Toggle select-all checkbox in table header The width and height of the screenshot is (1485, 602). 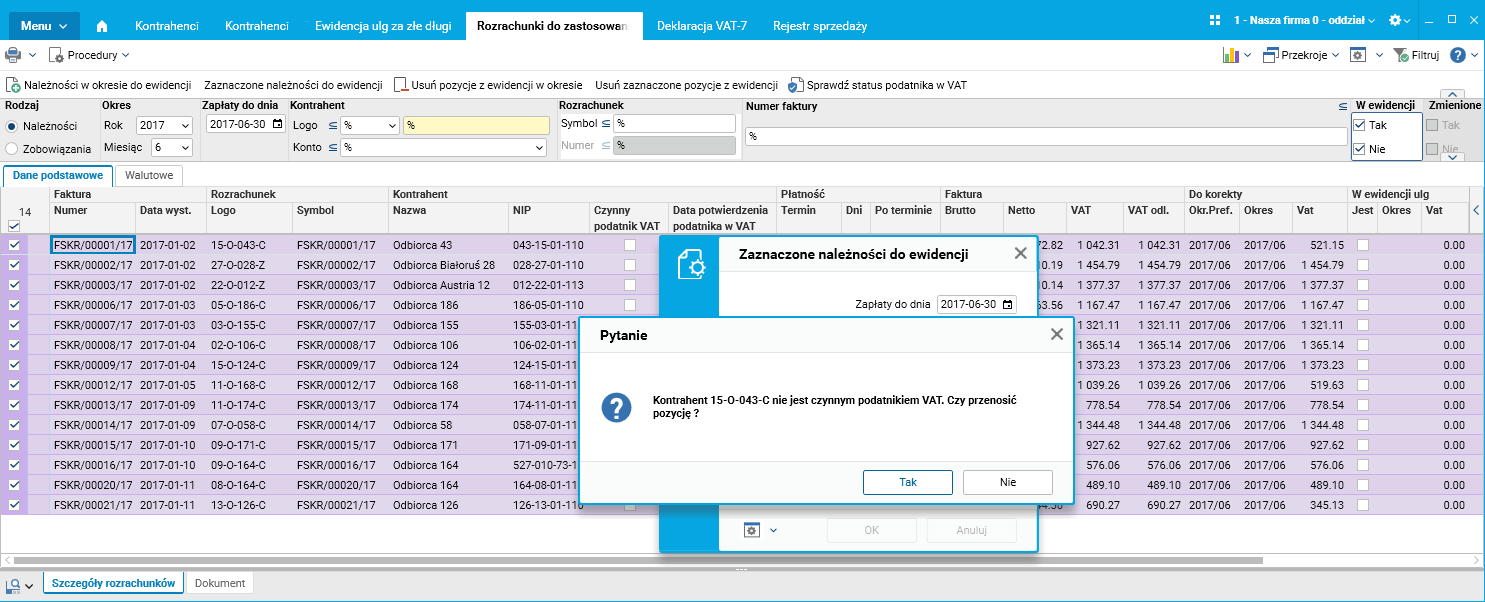click(x=14, y=226)
